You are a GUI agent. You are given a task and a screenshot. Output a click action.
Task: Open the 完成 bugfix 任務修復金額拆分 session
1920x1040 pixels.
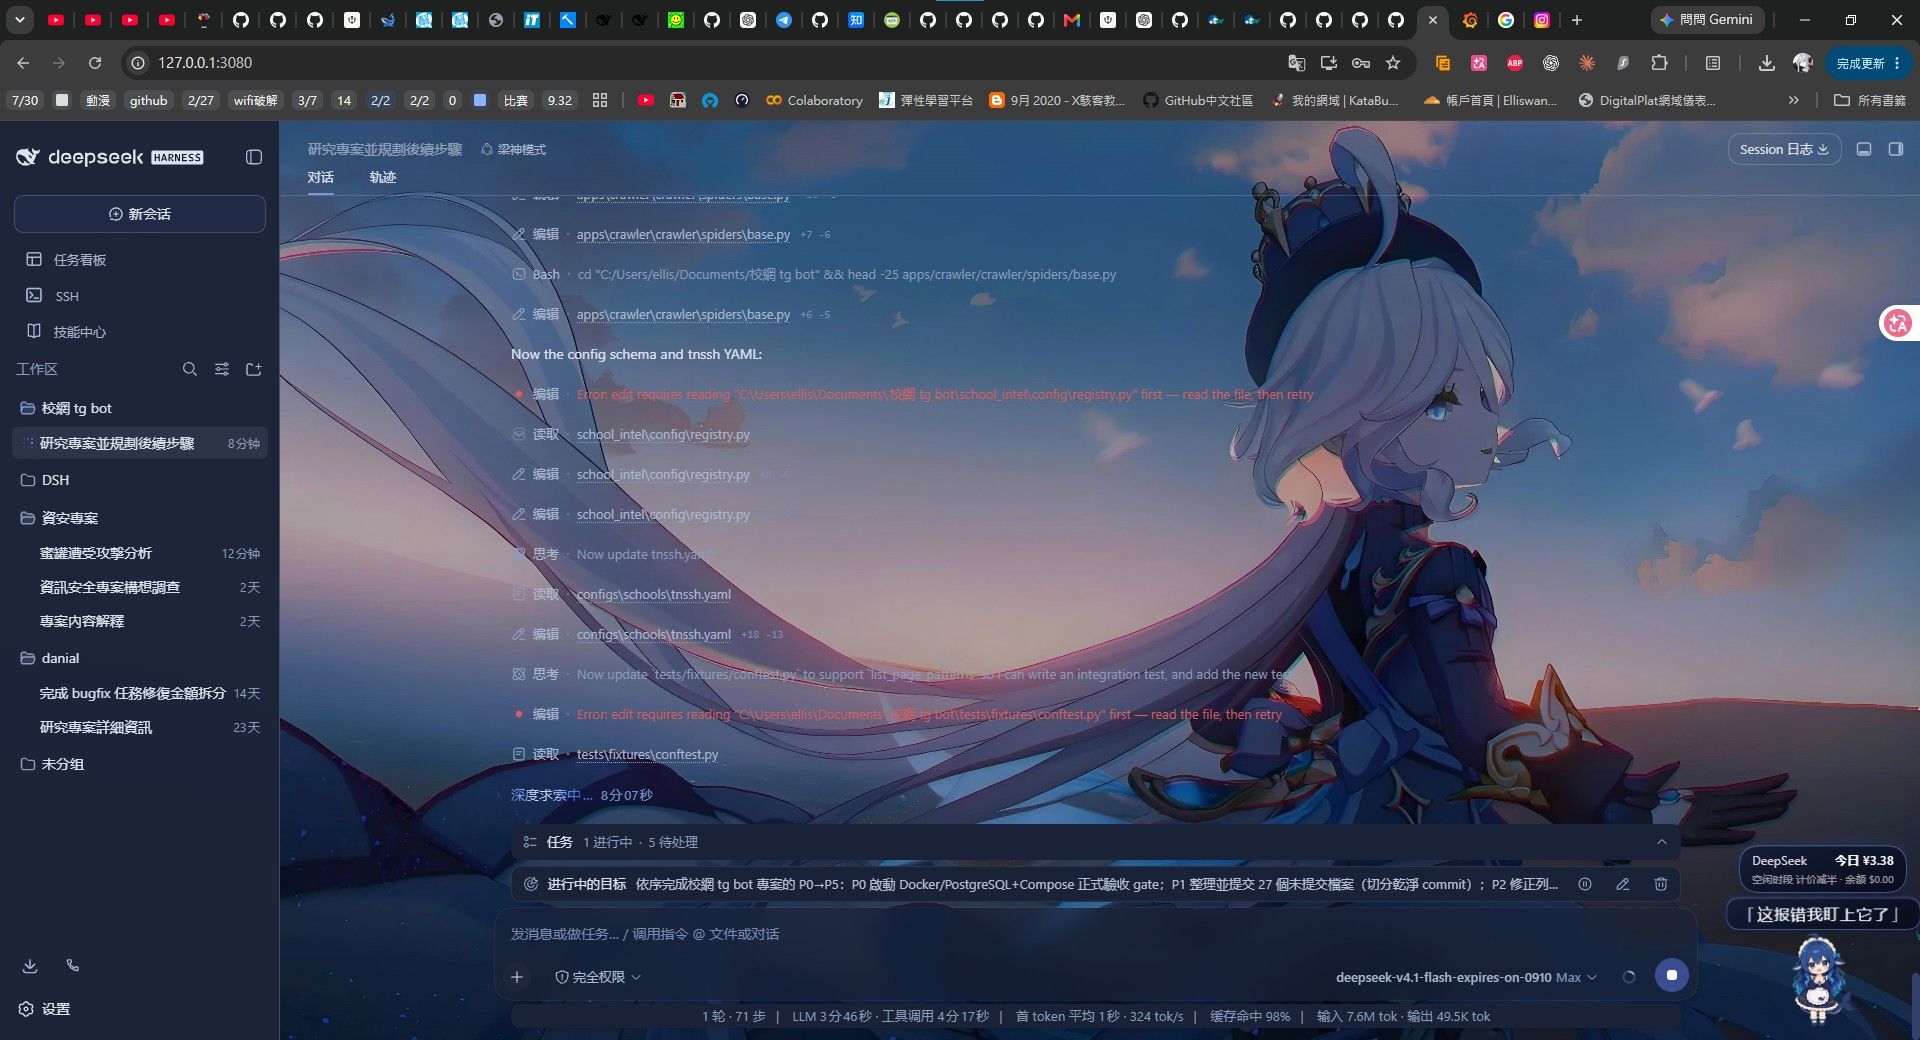pos(140,693)
